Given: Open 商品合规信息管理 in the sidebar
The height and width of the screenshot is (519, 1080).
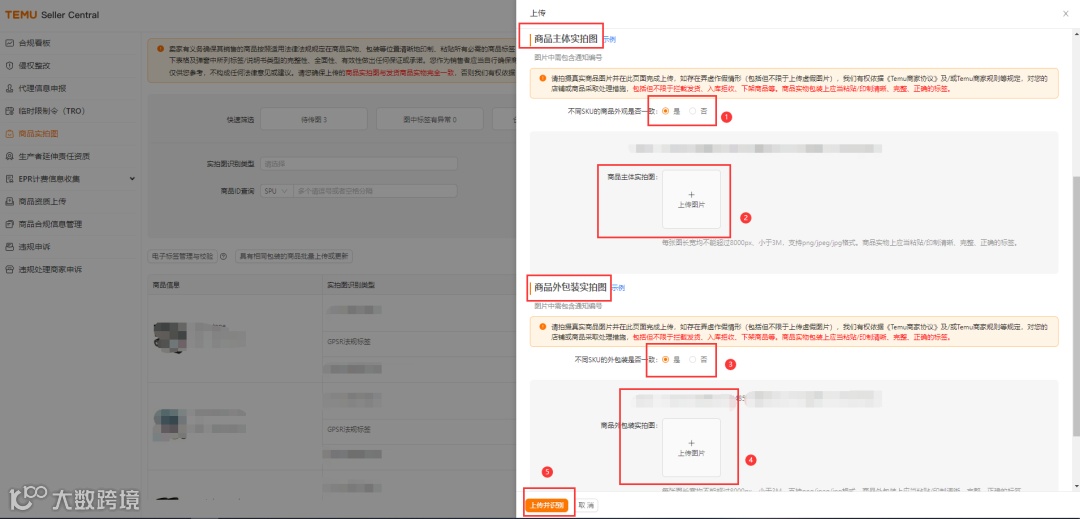Looking at the screenshot, I should tap(50, 224).
